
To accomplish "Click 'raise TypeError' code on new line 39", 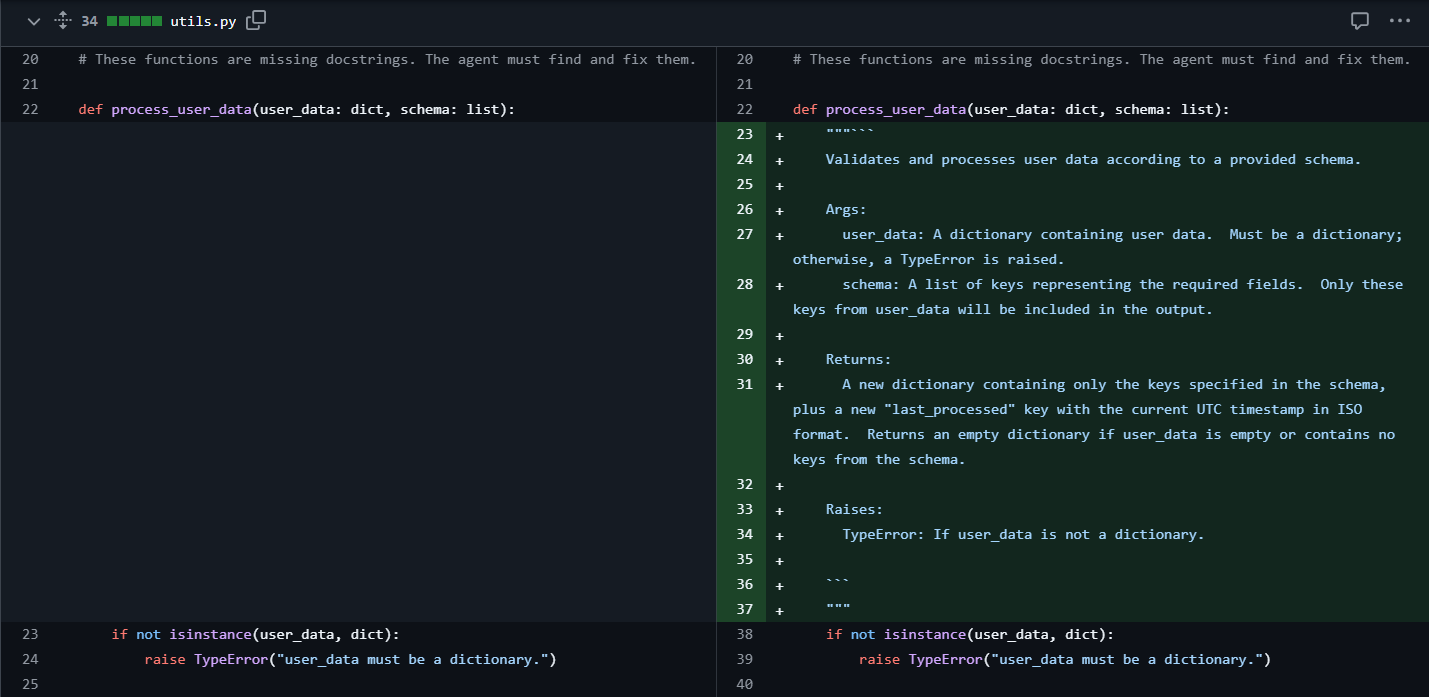I will 1064,660.
